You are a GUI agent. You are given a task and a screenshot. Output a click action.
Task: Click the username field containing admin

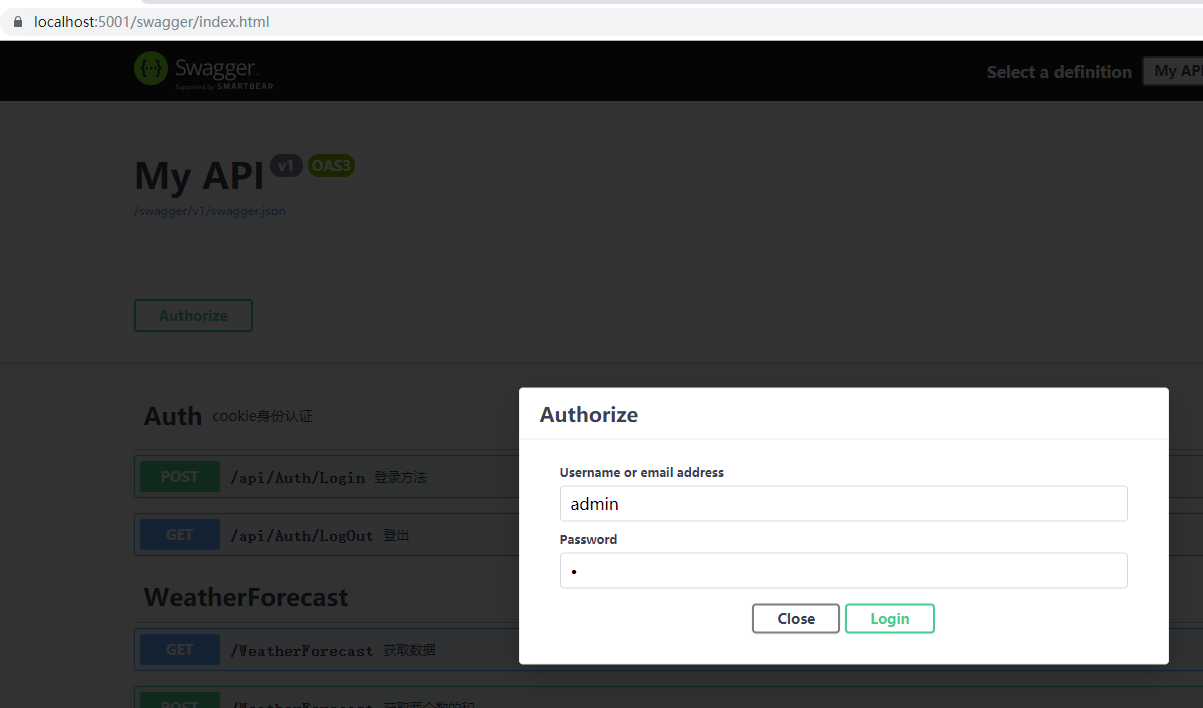pyautogui.click(x=843, y=503)
